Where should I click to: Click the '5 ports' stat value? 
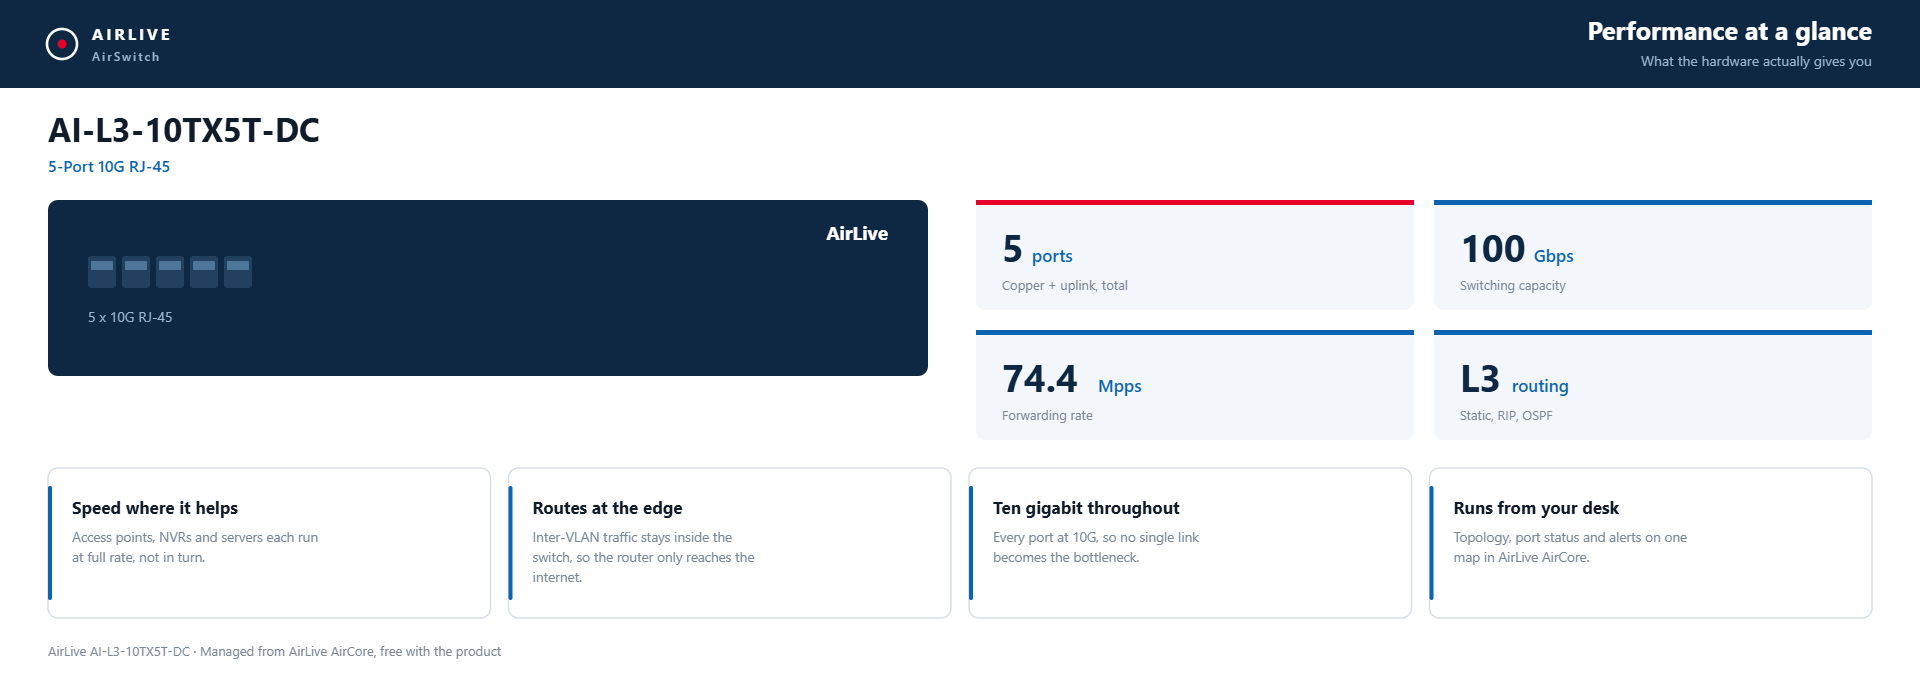click(x=1037, y=249)
